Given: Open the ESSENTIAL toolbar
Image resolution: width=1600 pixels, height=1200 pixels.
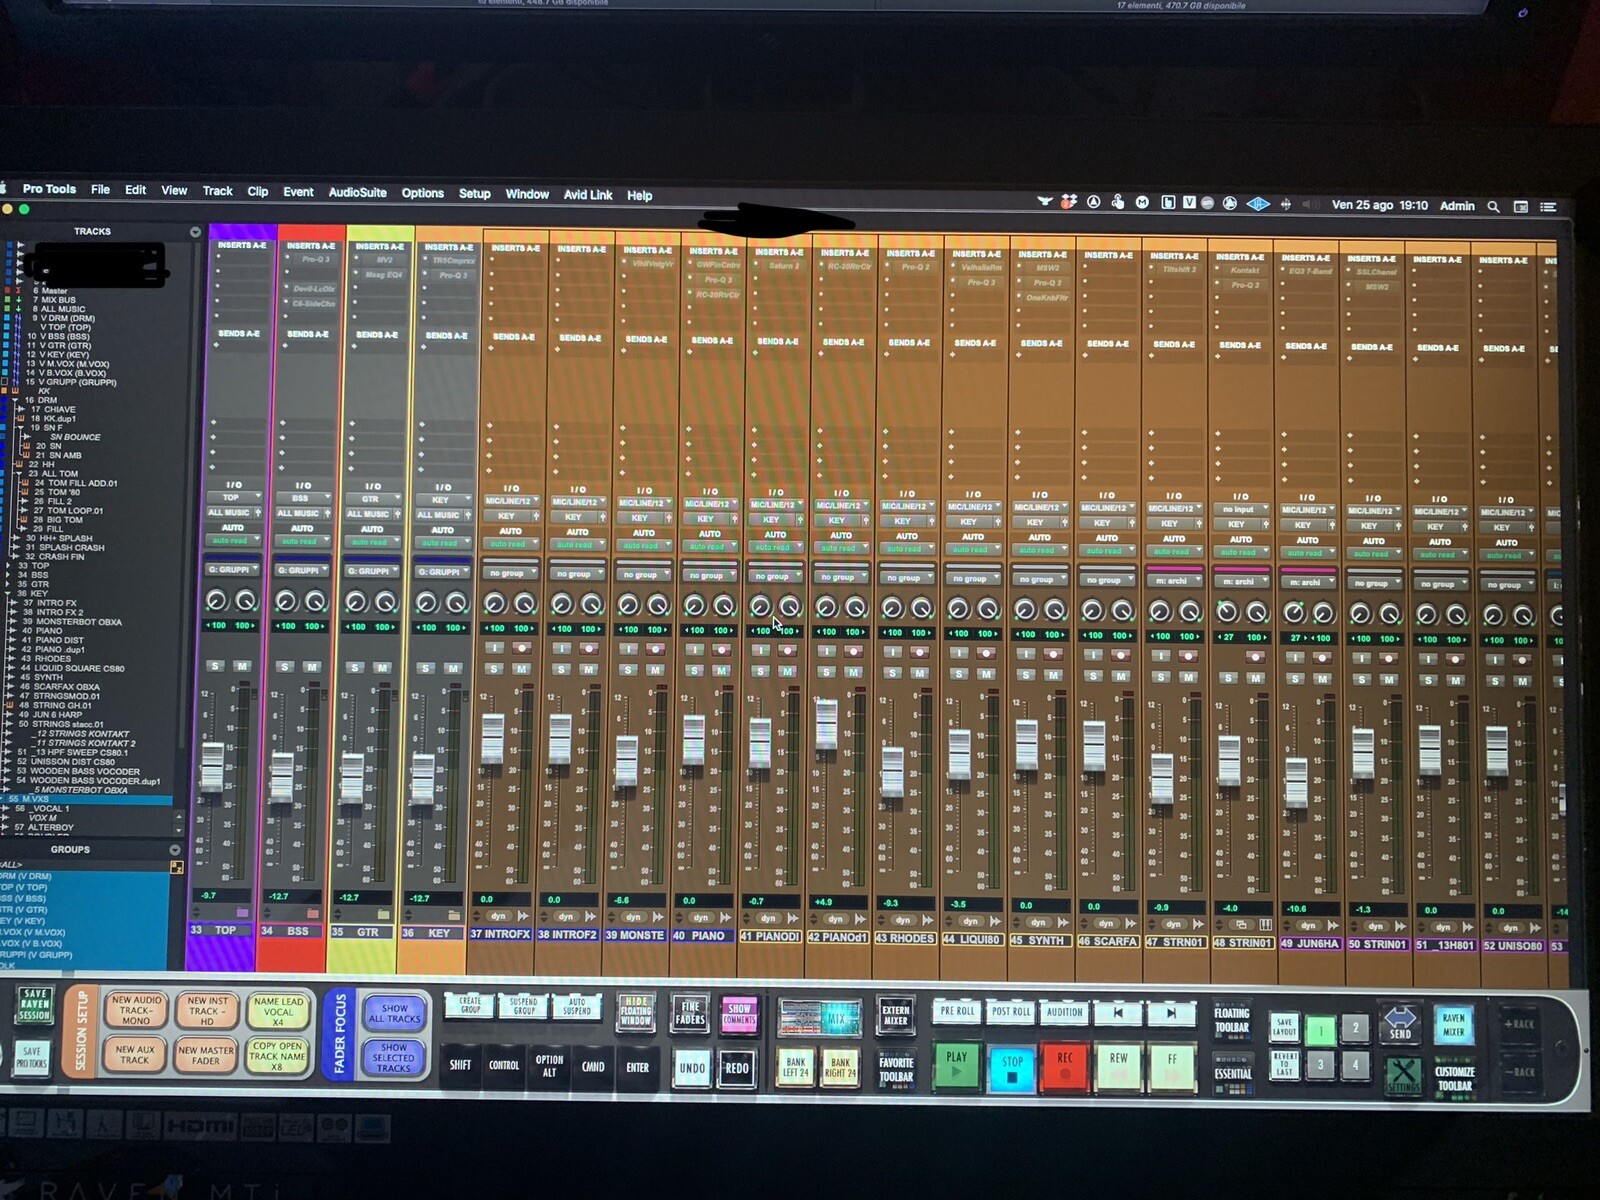Looking at the screenshot, I should pos(1236,1073).
